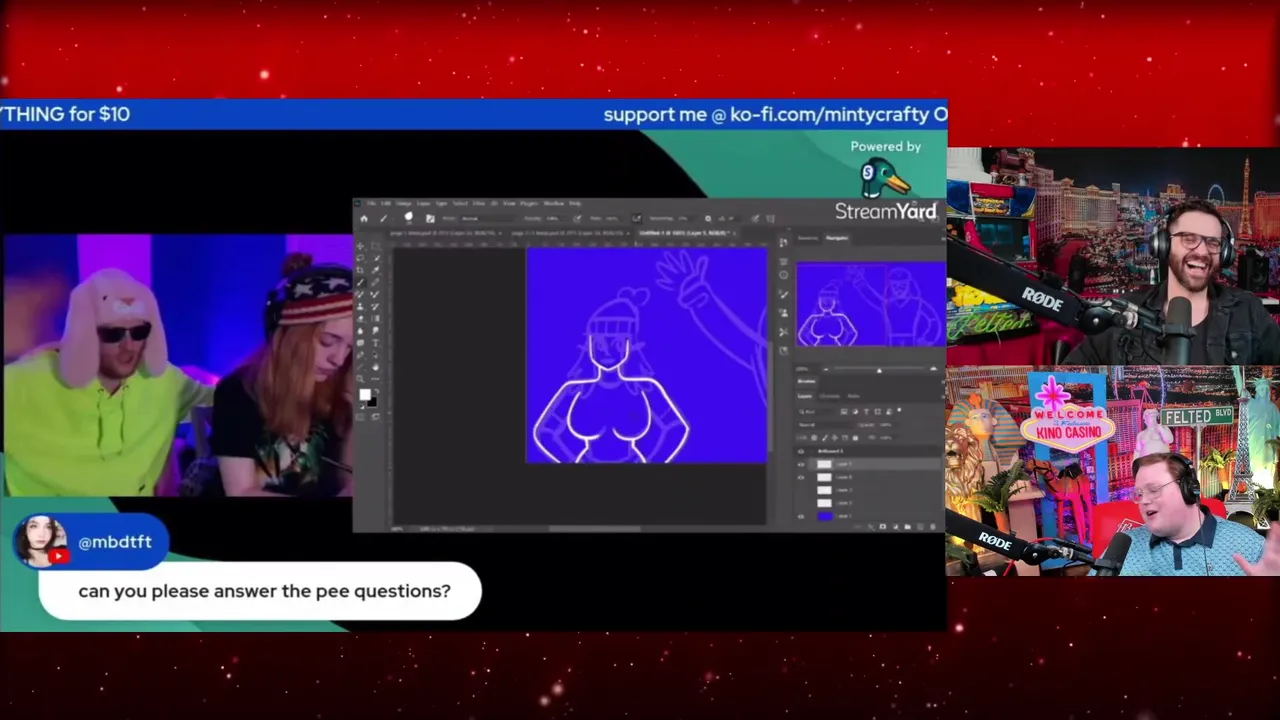Screen dimensions: 1280x720
Task: Select the blue-filled layer thumbnail
Action: pyautogui.click(x=825, y=516)
